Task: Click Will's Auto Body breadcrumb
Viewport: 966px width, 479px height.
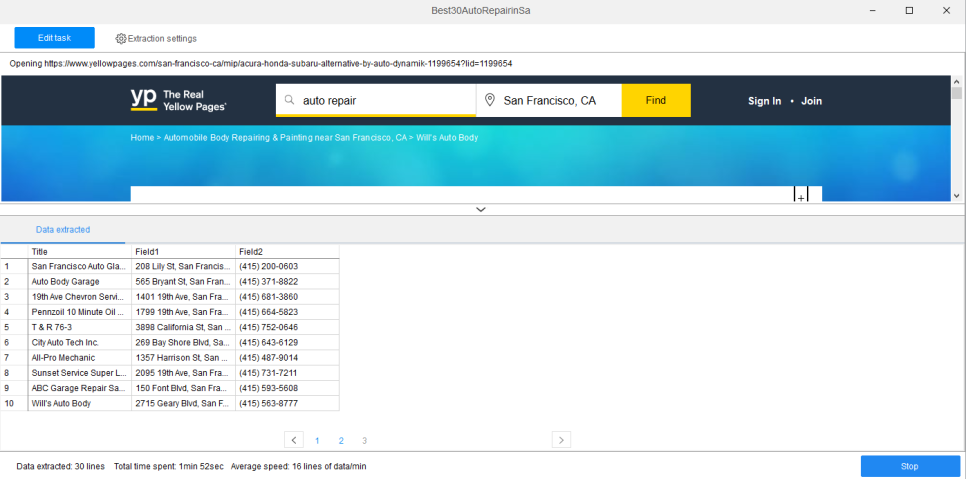Action: coord(447,137)
